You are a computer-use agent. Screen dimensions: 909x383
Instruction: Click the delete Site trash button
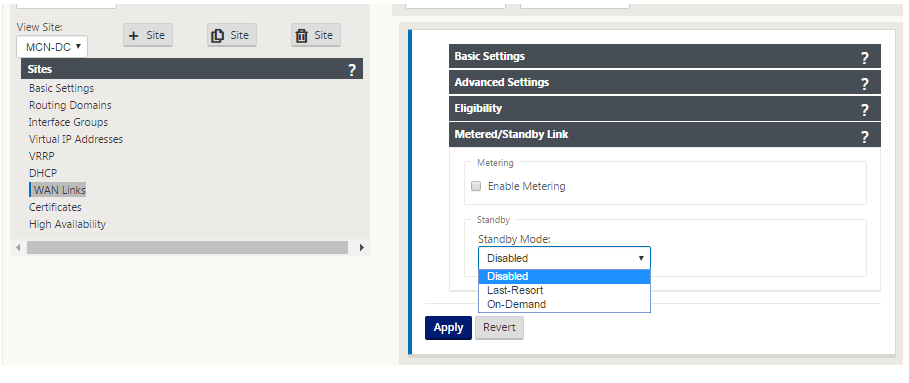pos(316,35)
